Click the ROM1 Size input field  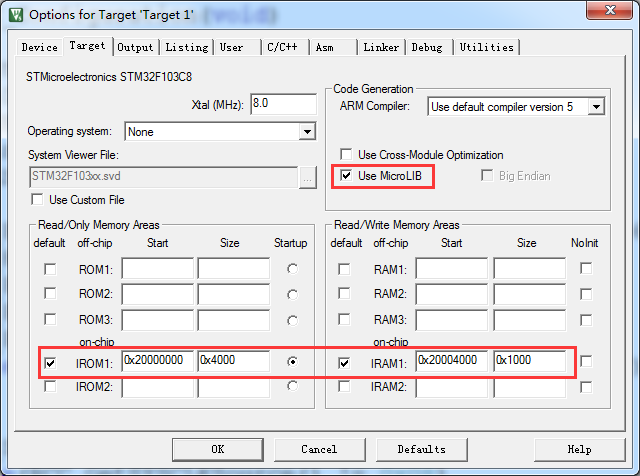point(234,268)
